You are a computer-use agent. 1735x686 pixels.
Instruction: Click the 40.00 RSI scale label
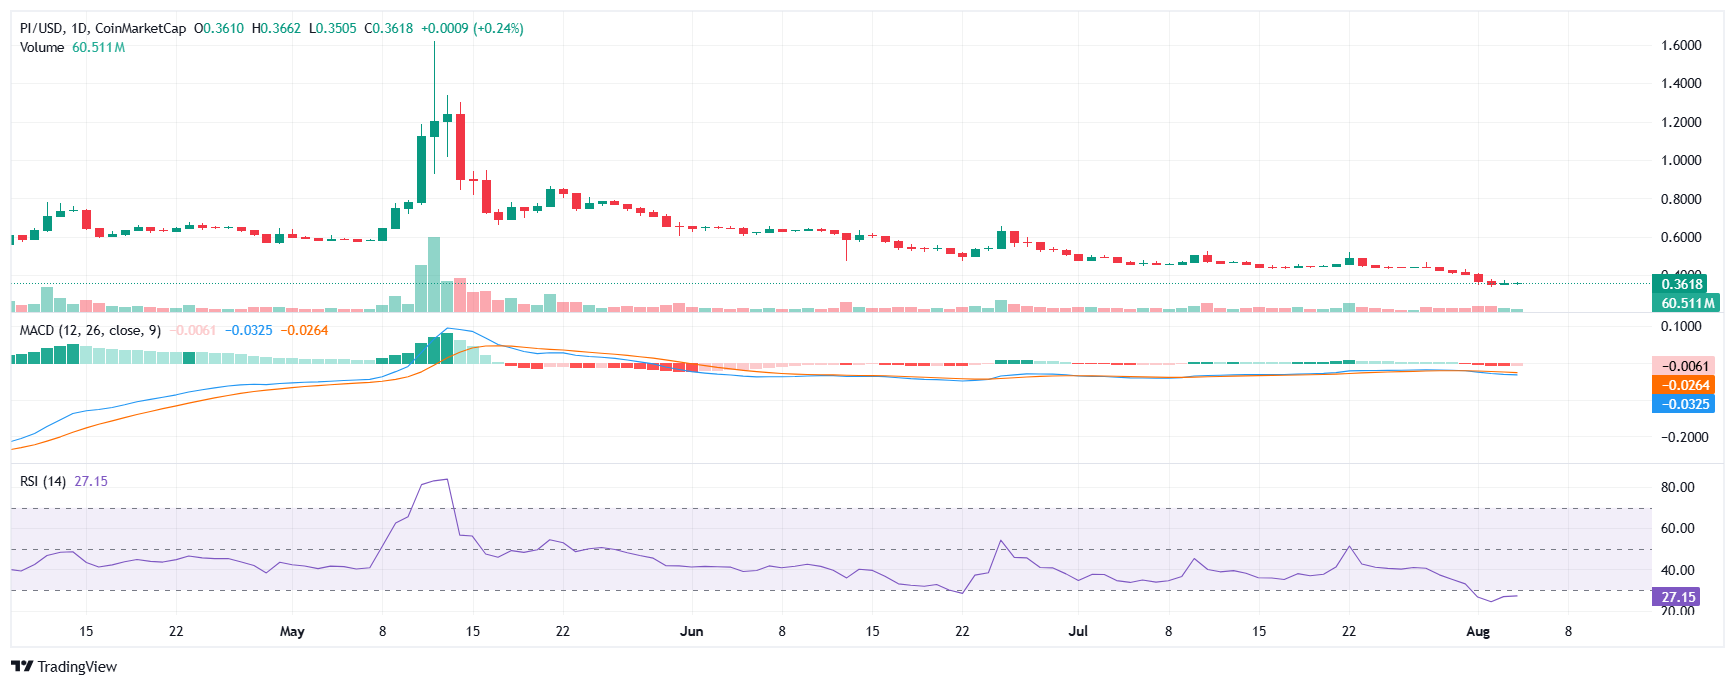(1677, 570)
